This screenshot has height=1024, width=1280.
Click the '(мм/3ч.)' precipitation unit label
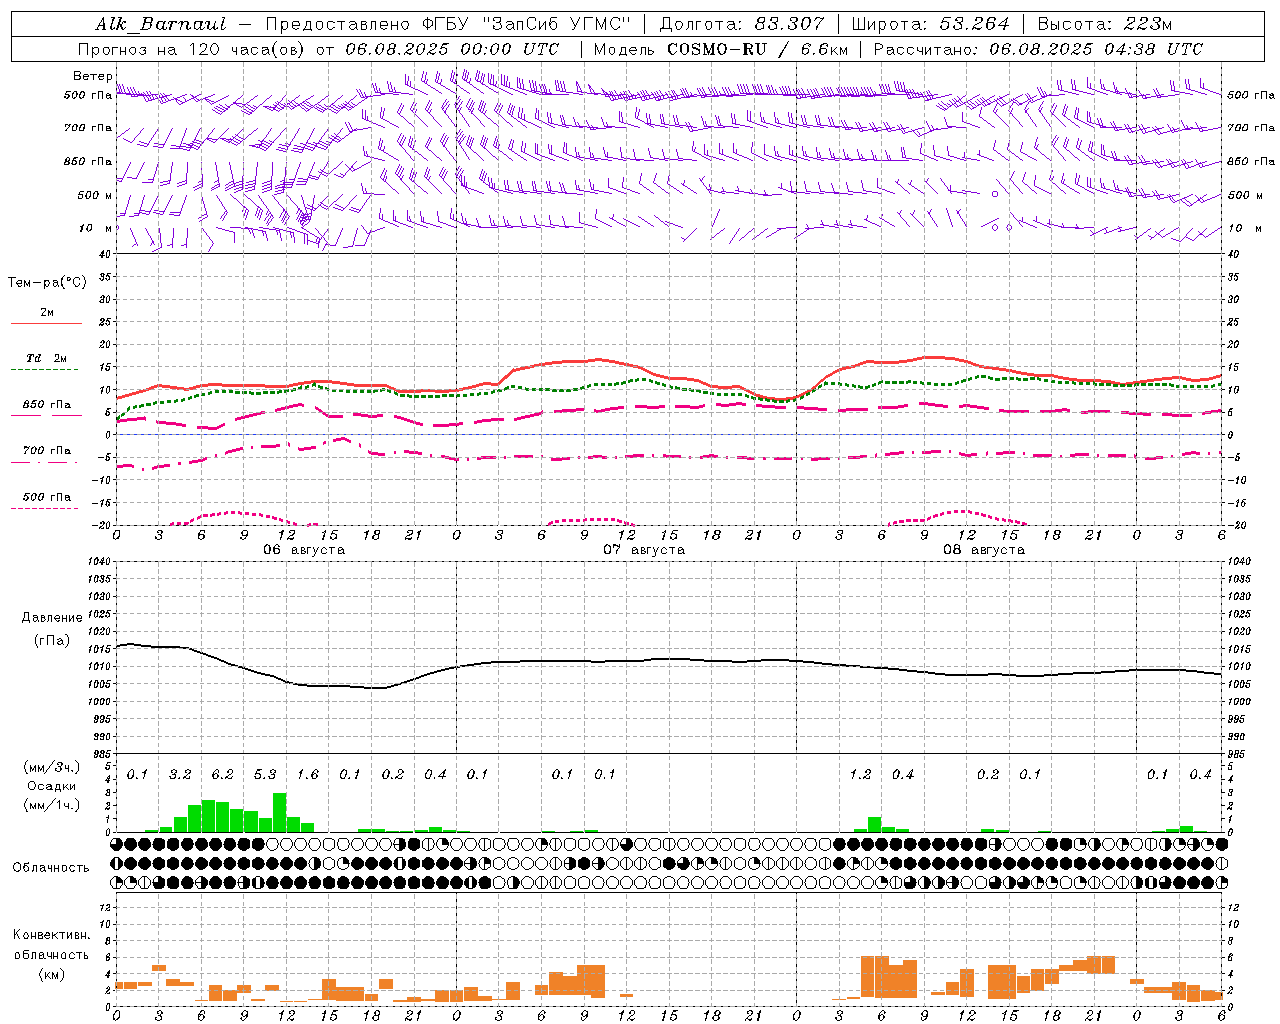(52, 767)
